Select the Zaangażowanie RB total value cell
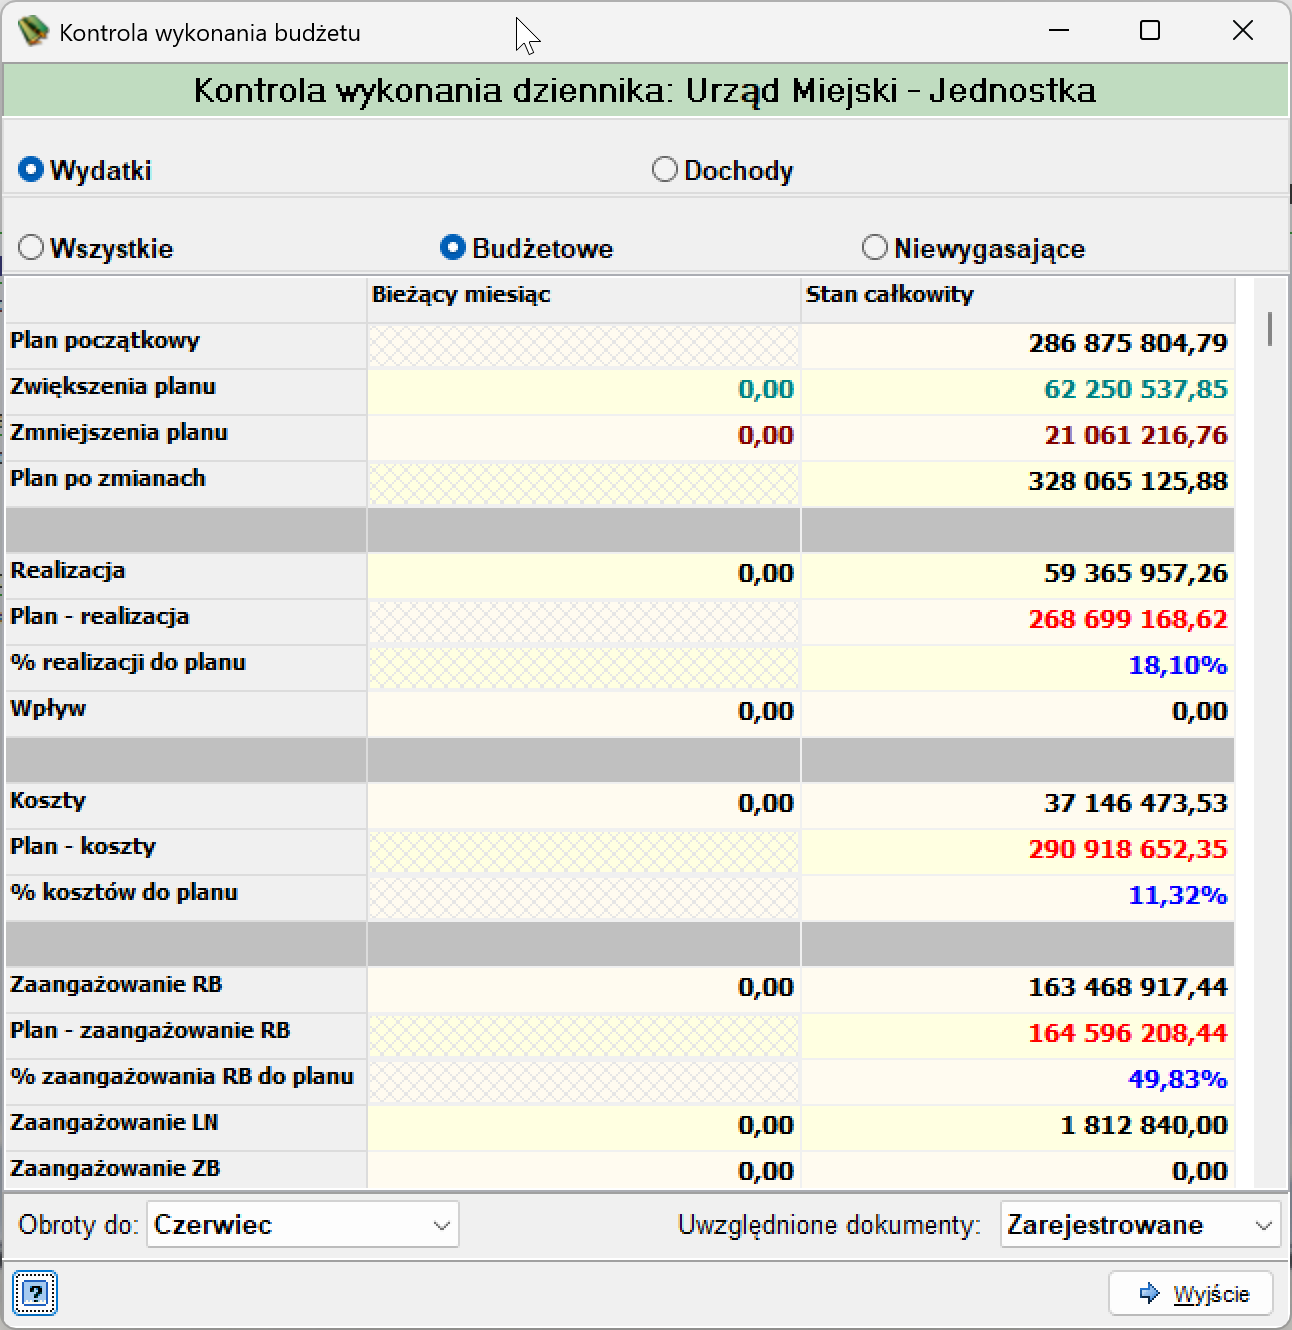The image size is (1292, 1330). [x=1018, y=989]
